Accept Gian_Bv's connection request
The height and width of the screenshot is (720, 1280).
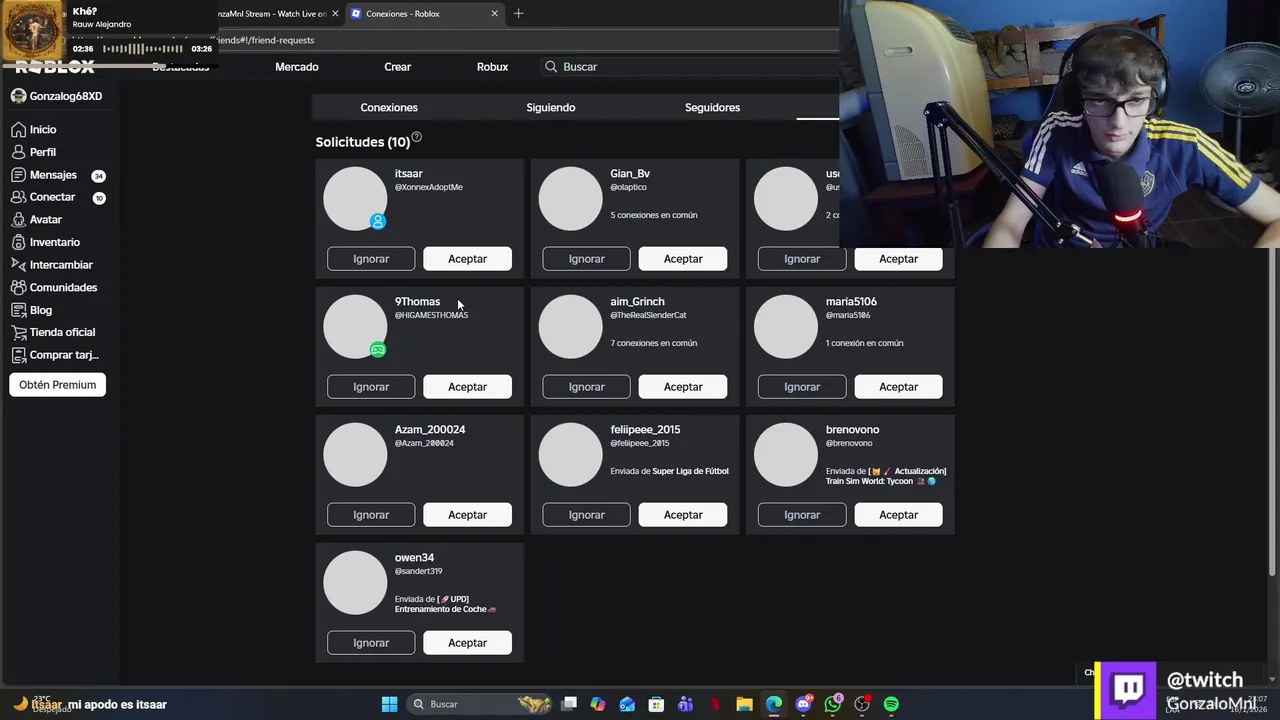click(683, 259)
